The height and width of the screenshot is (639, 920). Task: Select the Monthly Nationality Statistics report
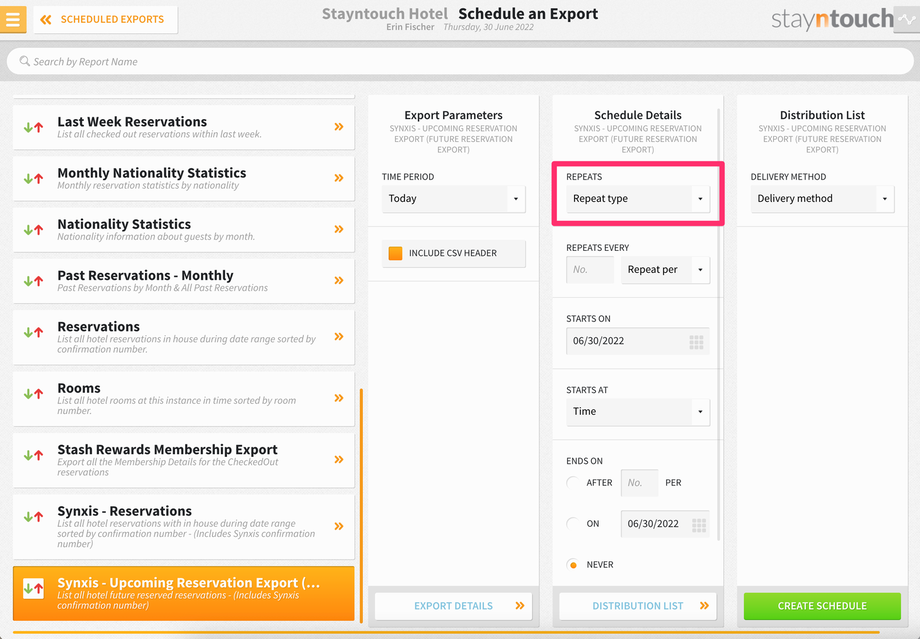(x=184, y=178)
